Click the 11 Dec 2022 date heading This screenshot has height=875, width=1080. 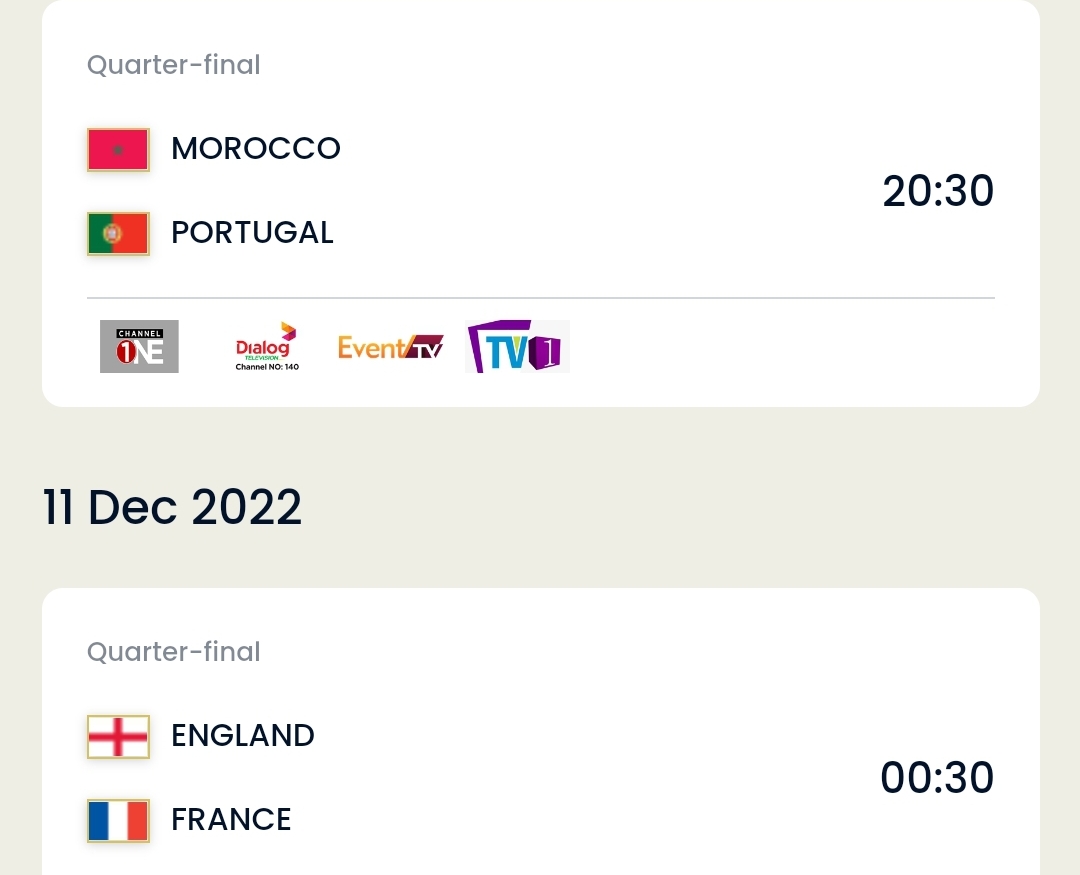pos(172,507)
